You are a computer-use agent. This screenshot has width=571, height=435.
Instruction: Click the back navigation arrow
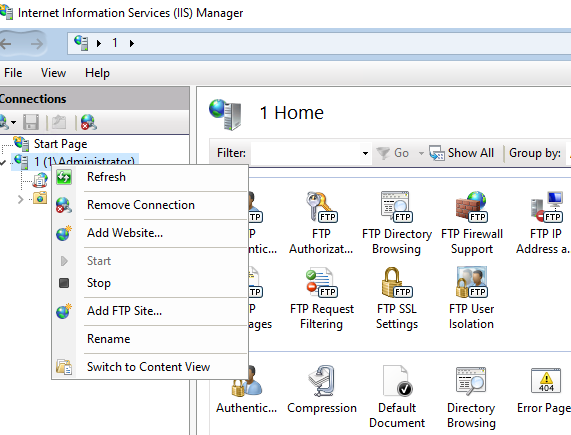point(6,44)
